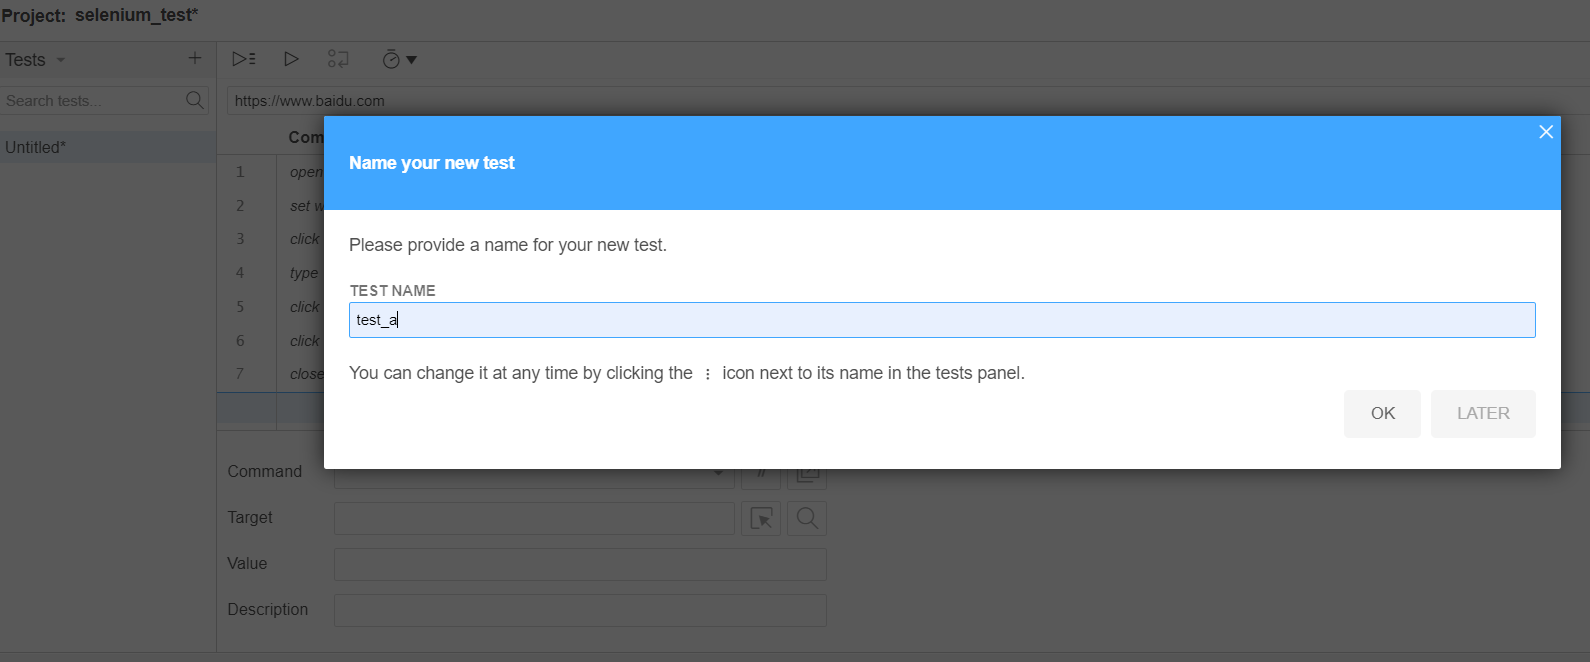The width and height of the screenshot is (1590, 662).
Task: Select the Untitled* test in the list
Action: click(x=36, y=147)
